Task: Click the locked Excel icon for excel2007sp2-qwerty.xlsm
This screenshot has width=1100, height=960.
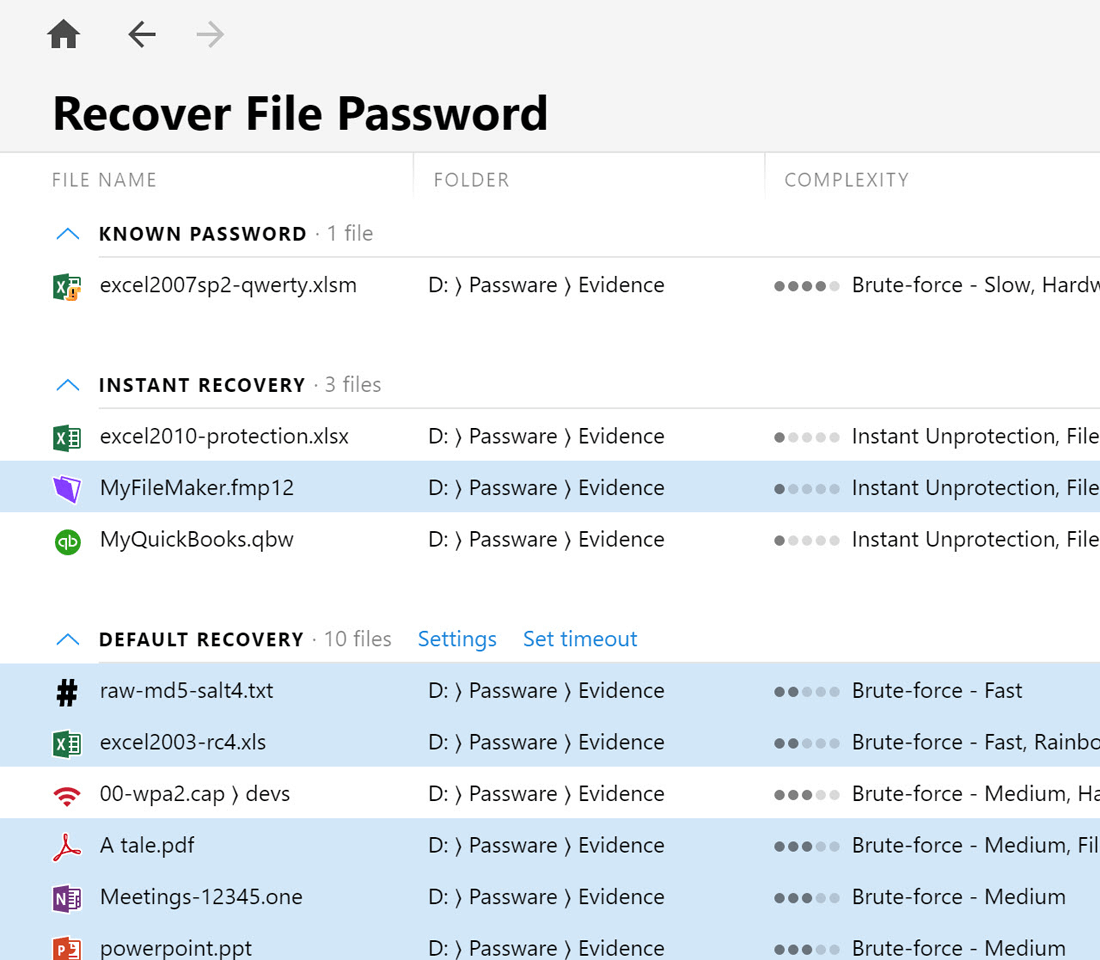Action: [67, 287]
